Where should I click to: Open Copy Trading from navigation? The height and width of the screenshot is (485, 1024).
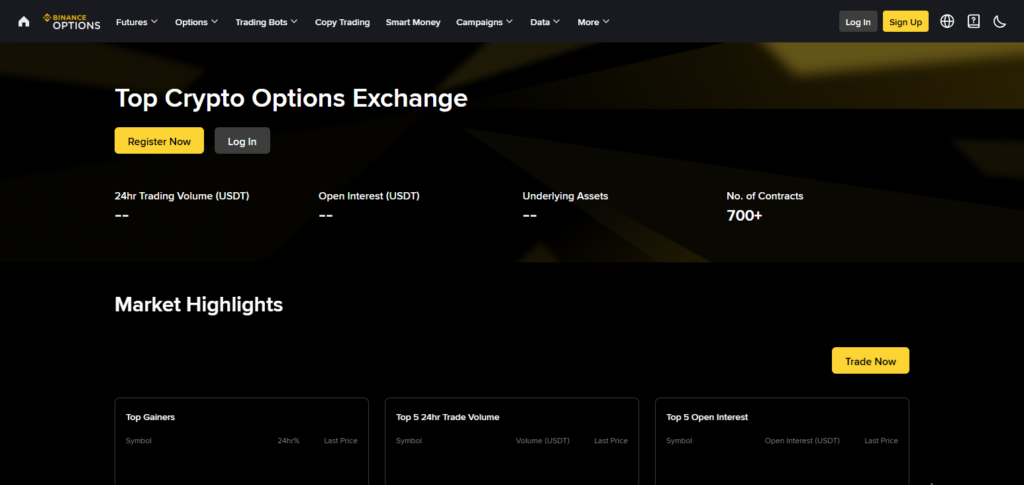[x=342, y=22]
